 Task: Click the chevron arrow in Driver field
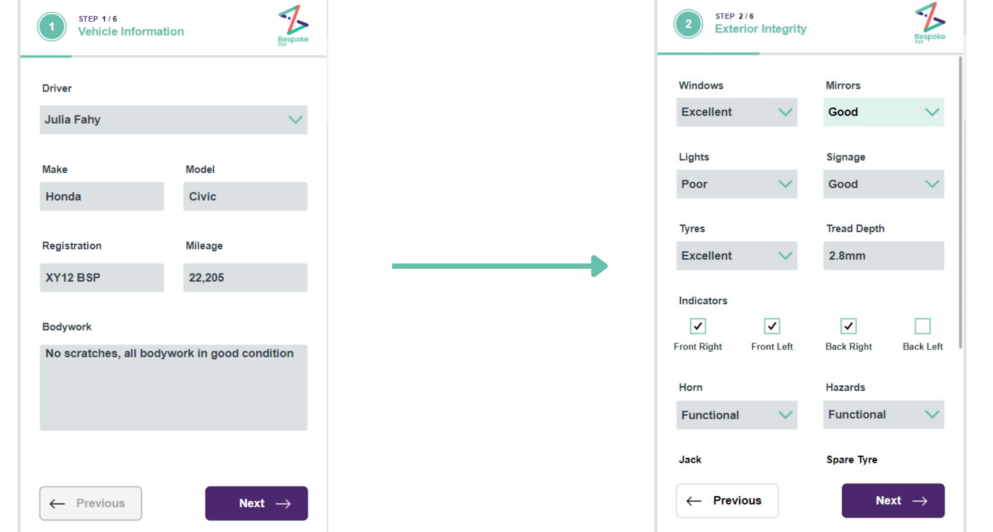(x=295, y=120)
